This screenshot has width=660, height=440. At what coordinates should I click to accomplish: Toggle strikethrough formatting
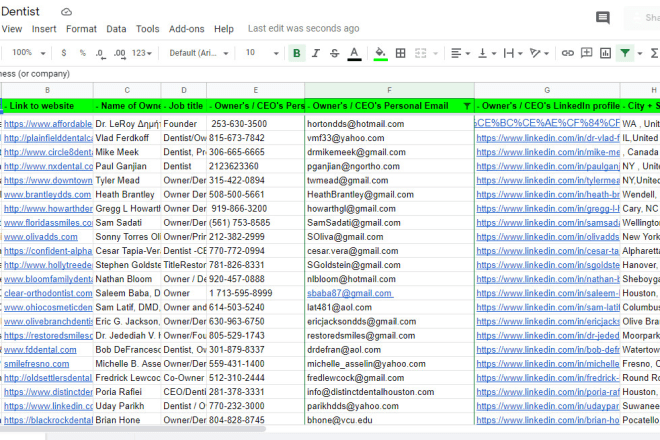pos(334,53)
